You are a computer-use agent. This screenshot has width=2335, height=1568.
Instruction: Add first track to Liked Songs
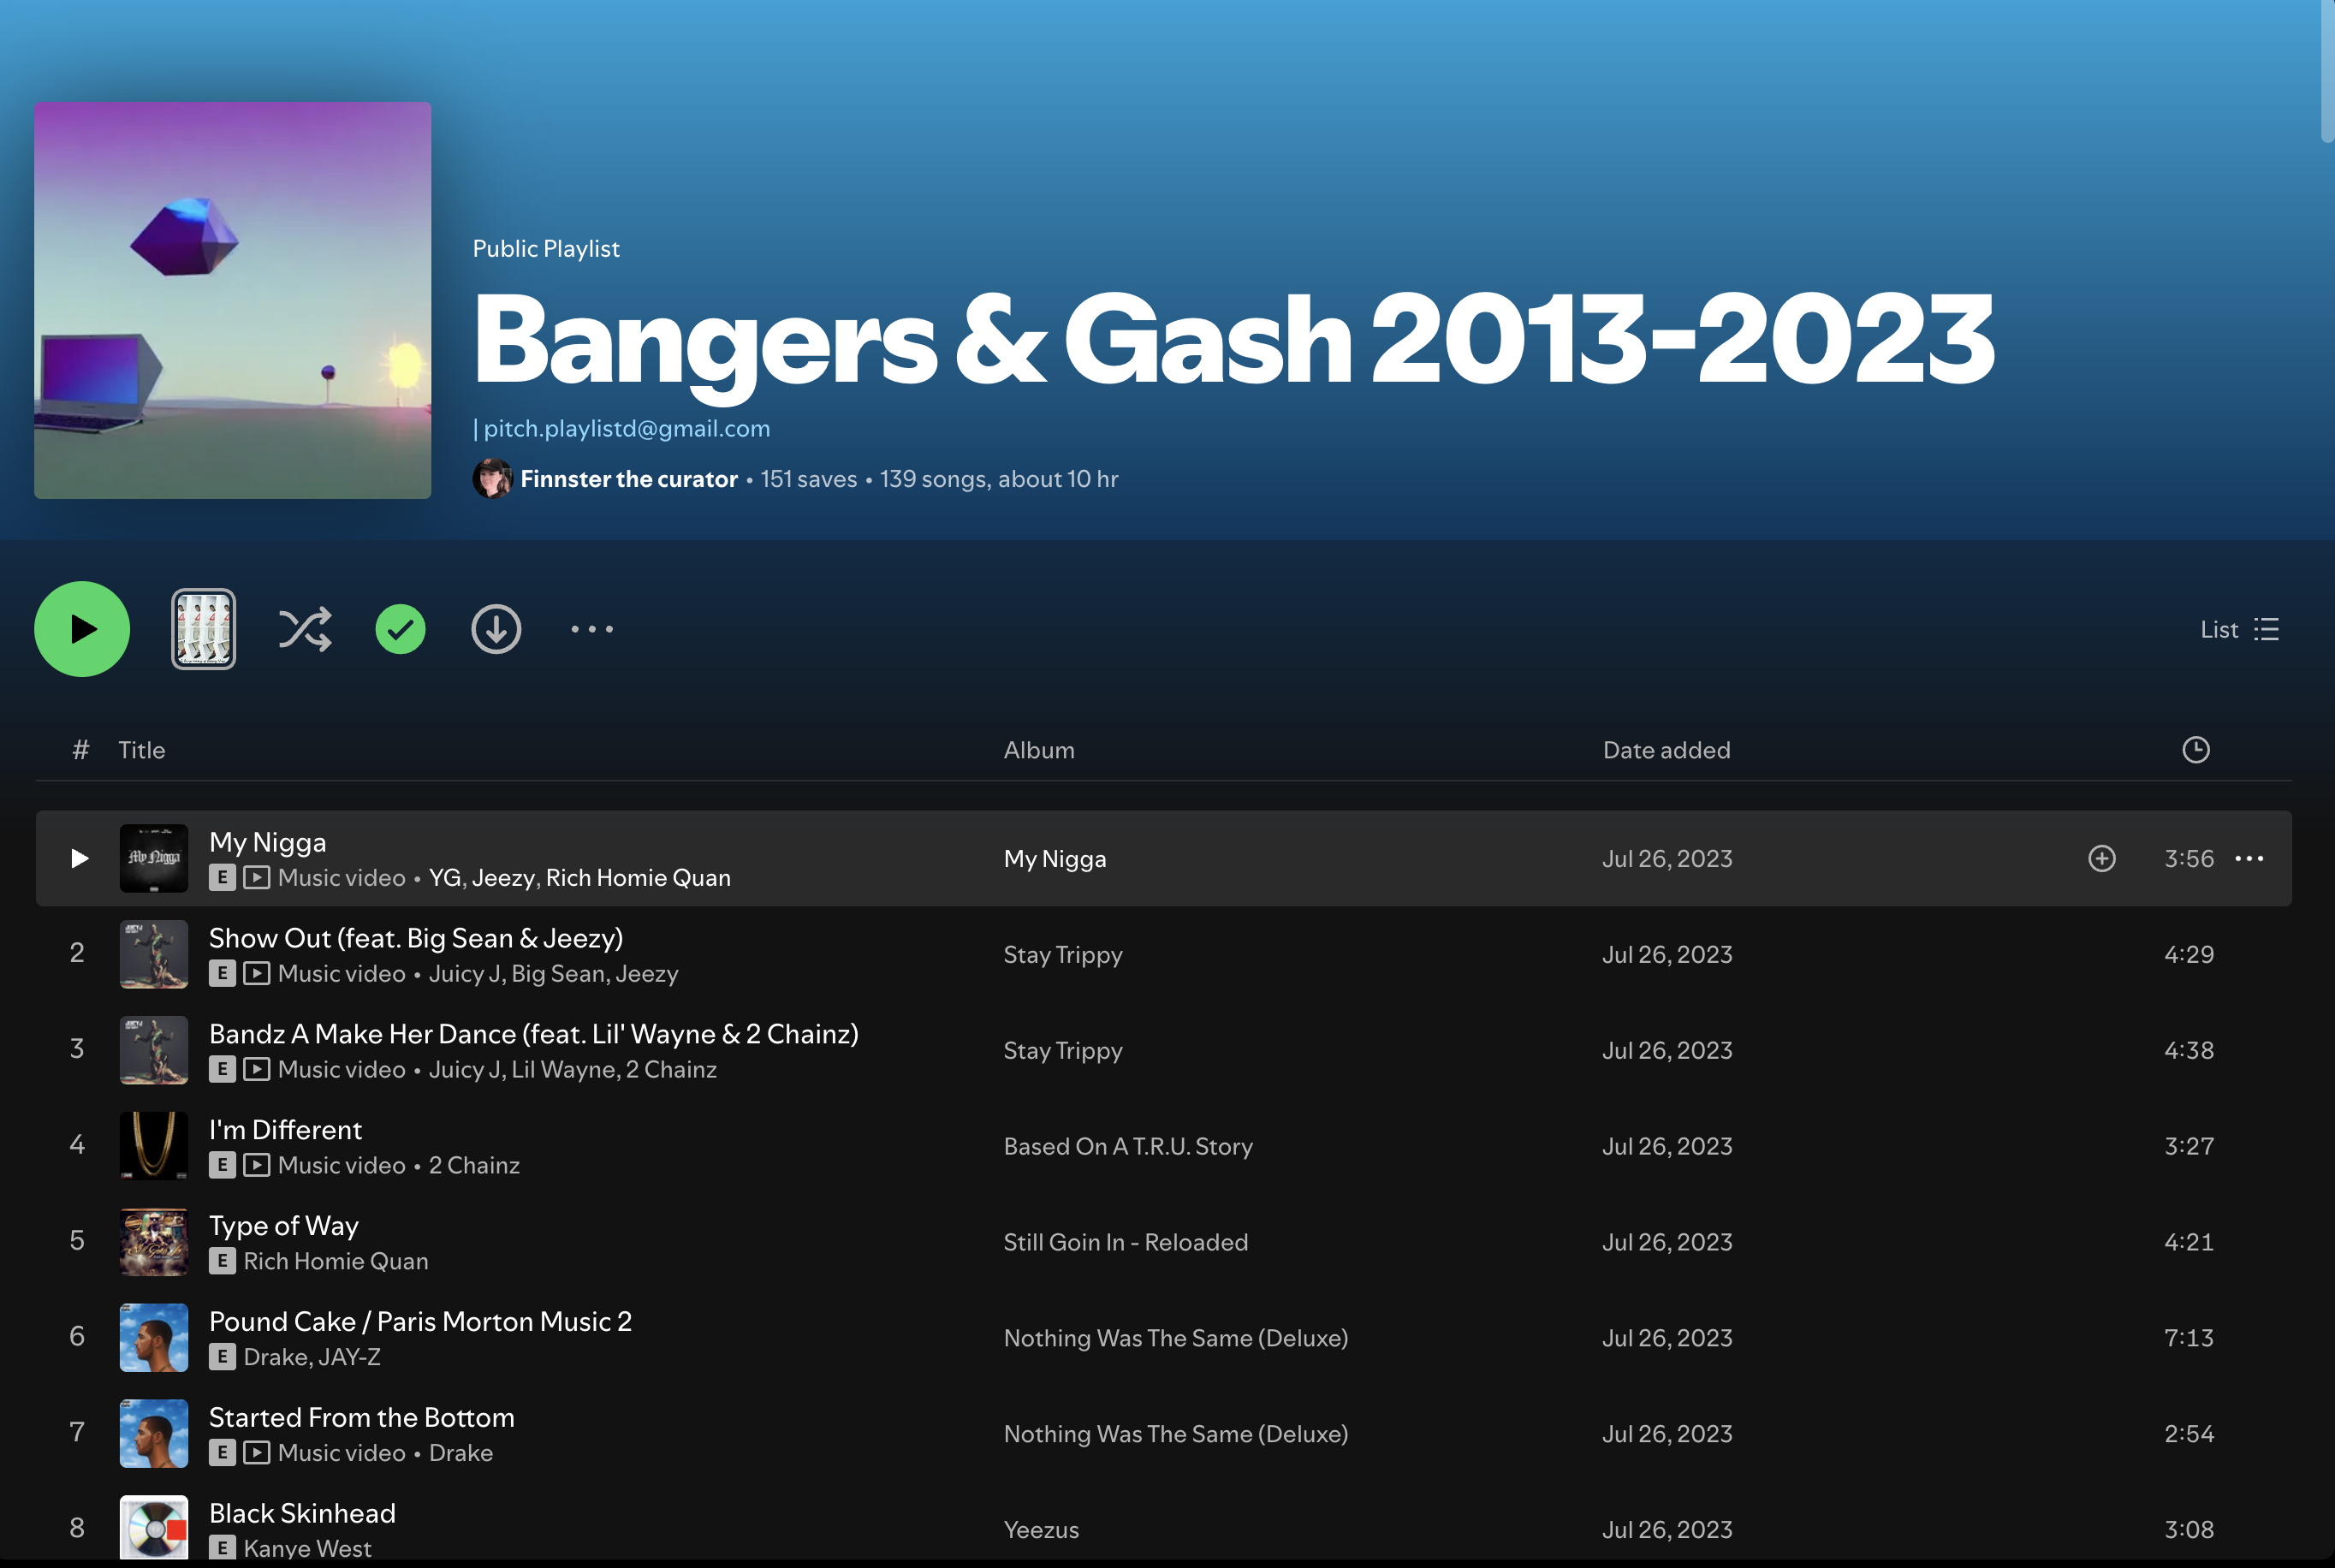coord(2102,858)
